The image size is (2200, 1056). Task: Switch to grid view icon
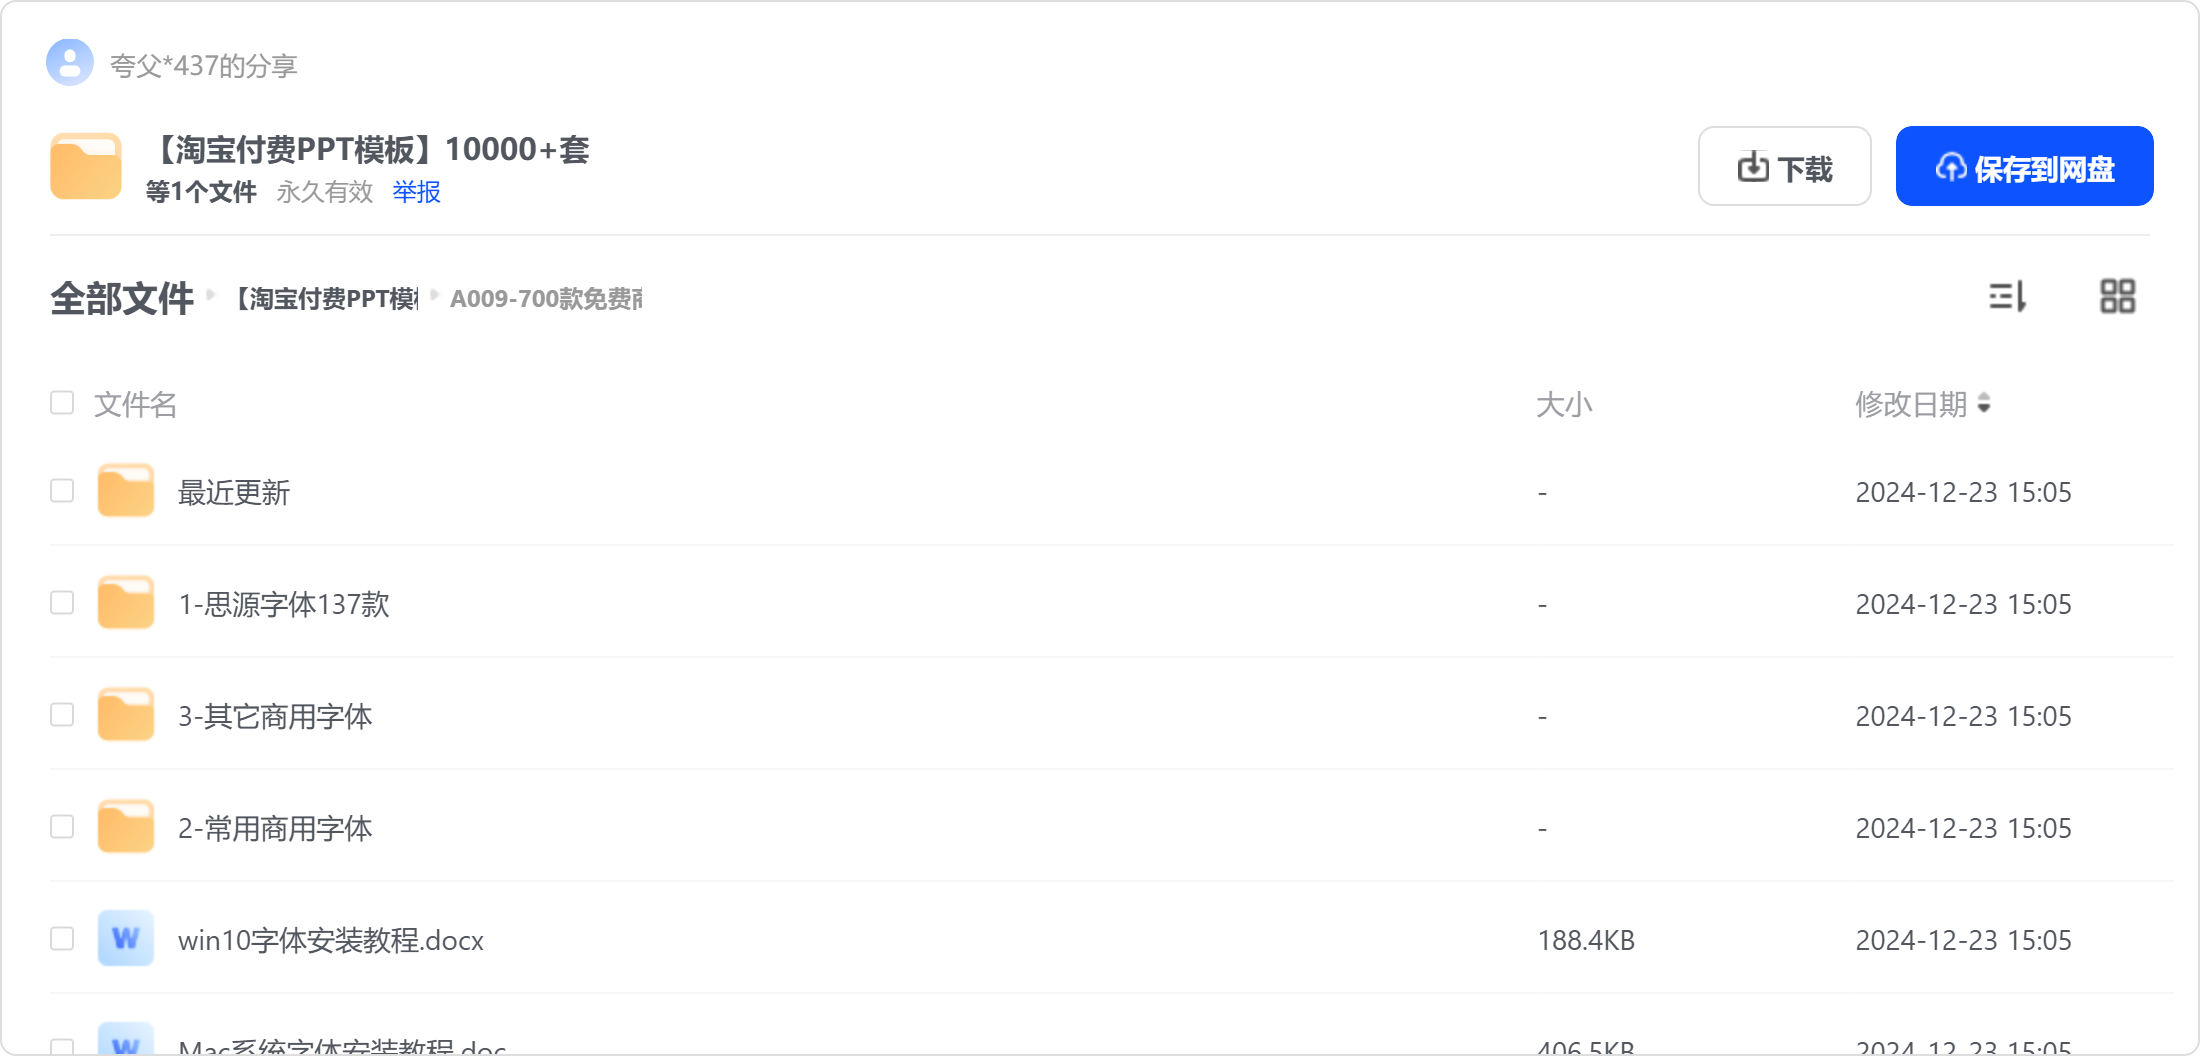2117,297
